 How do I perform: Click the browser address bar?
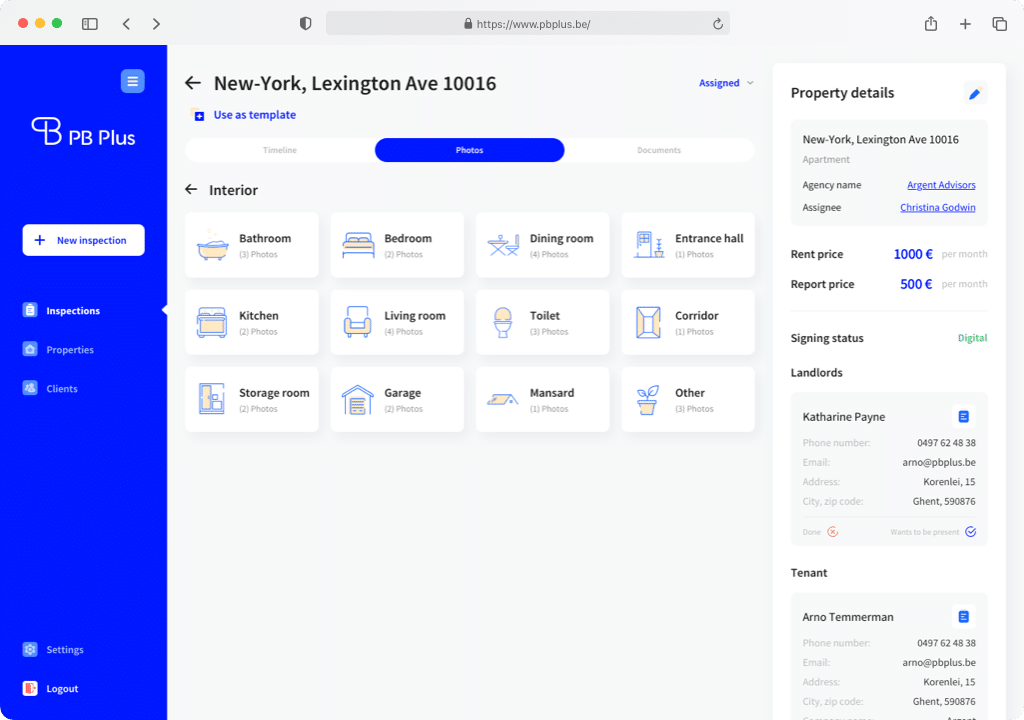[x=528, y=24]
